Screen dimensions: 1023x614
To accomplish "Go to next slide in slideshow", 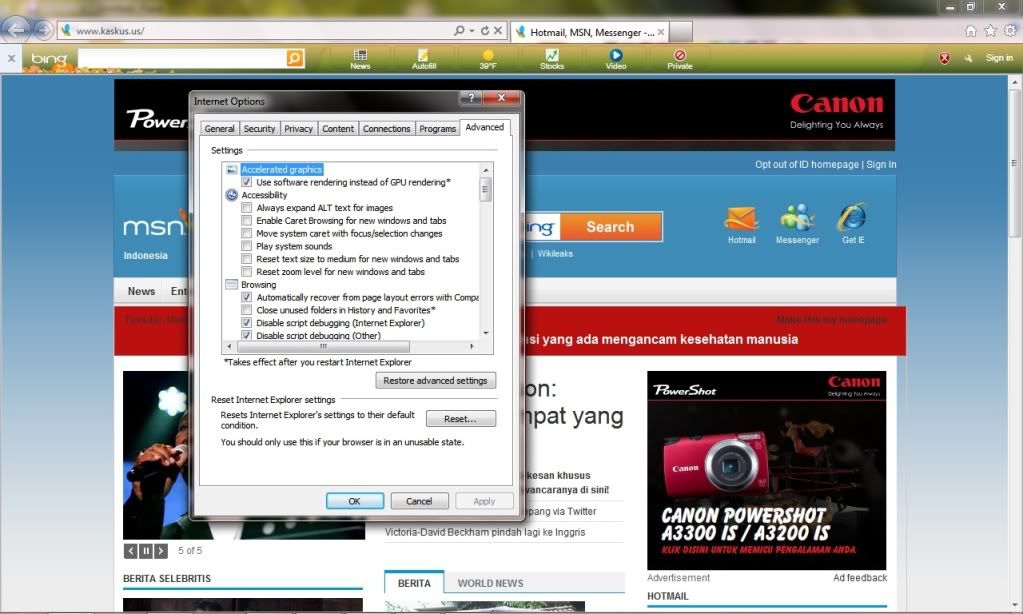I will tap(161, 551).
